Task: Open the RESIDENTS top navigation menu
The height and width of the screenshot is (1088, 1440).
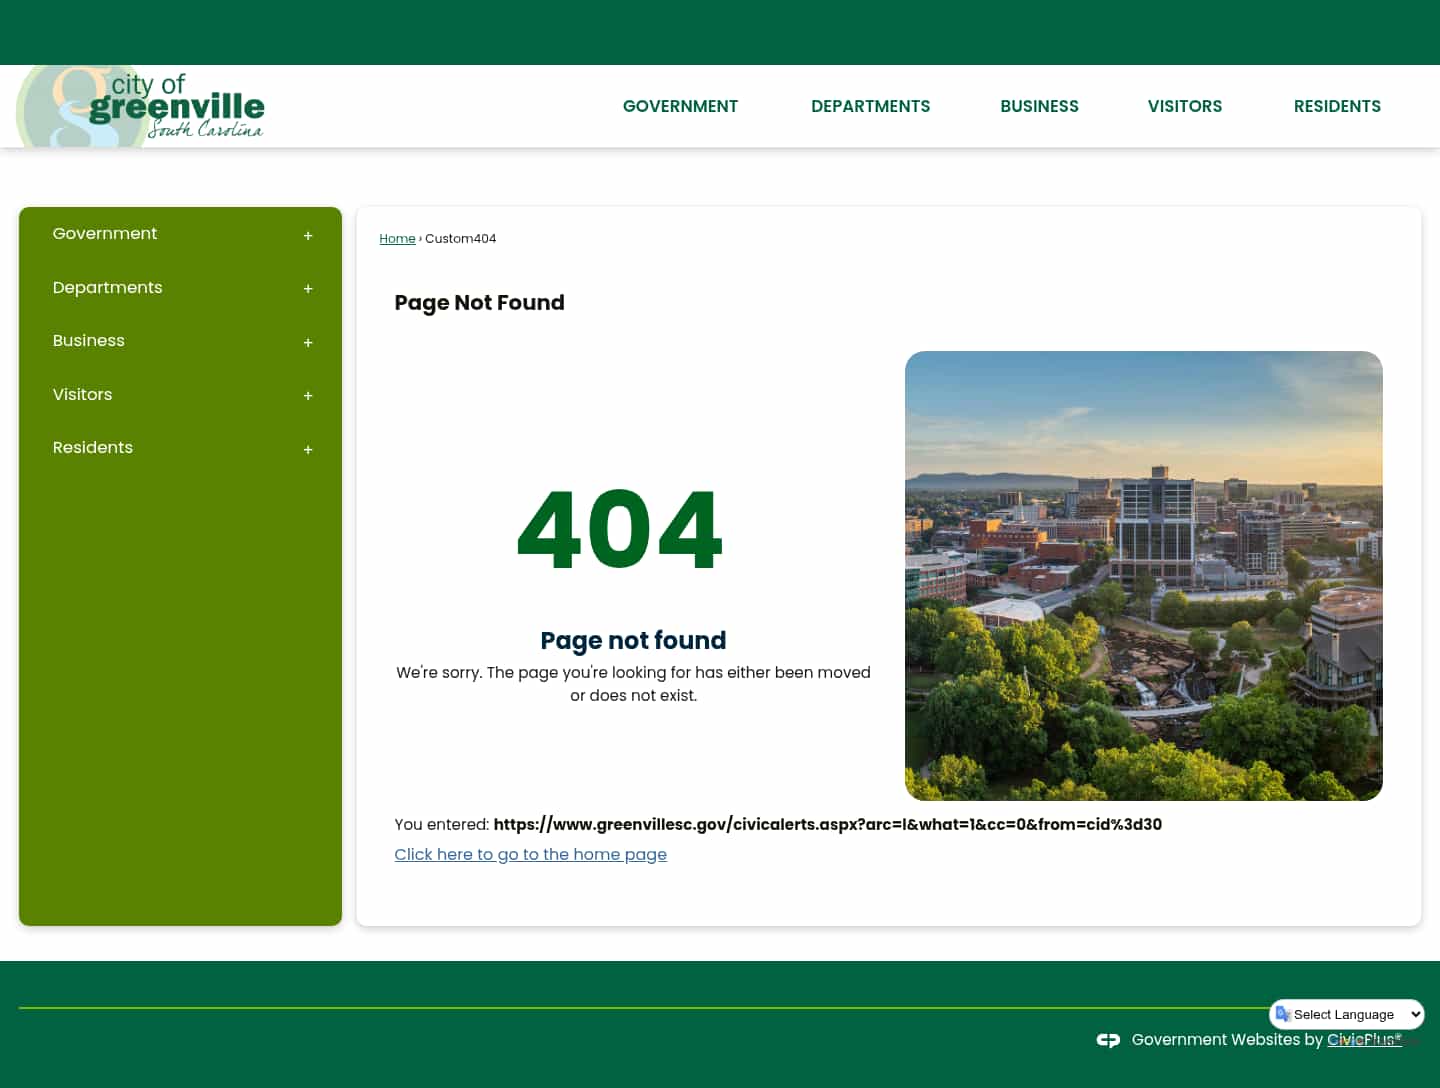Action: 1337,106
